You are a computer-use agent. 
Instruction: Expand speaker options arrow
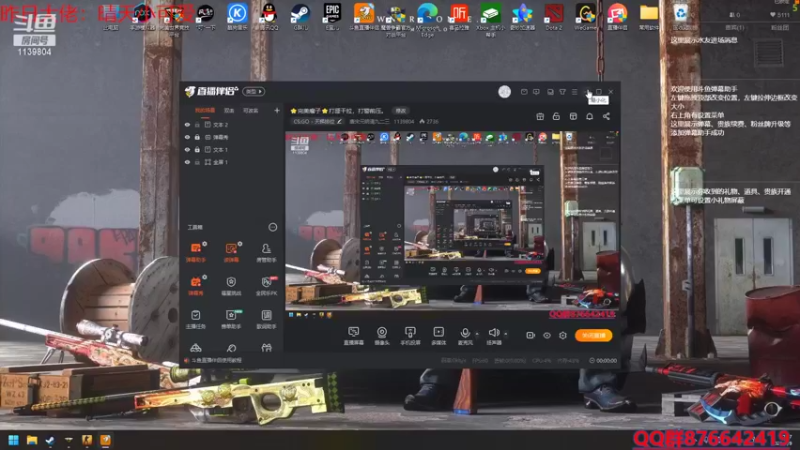coord(506,334)
